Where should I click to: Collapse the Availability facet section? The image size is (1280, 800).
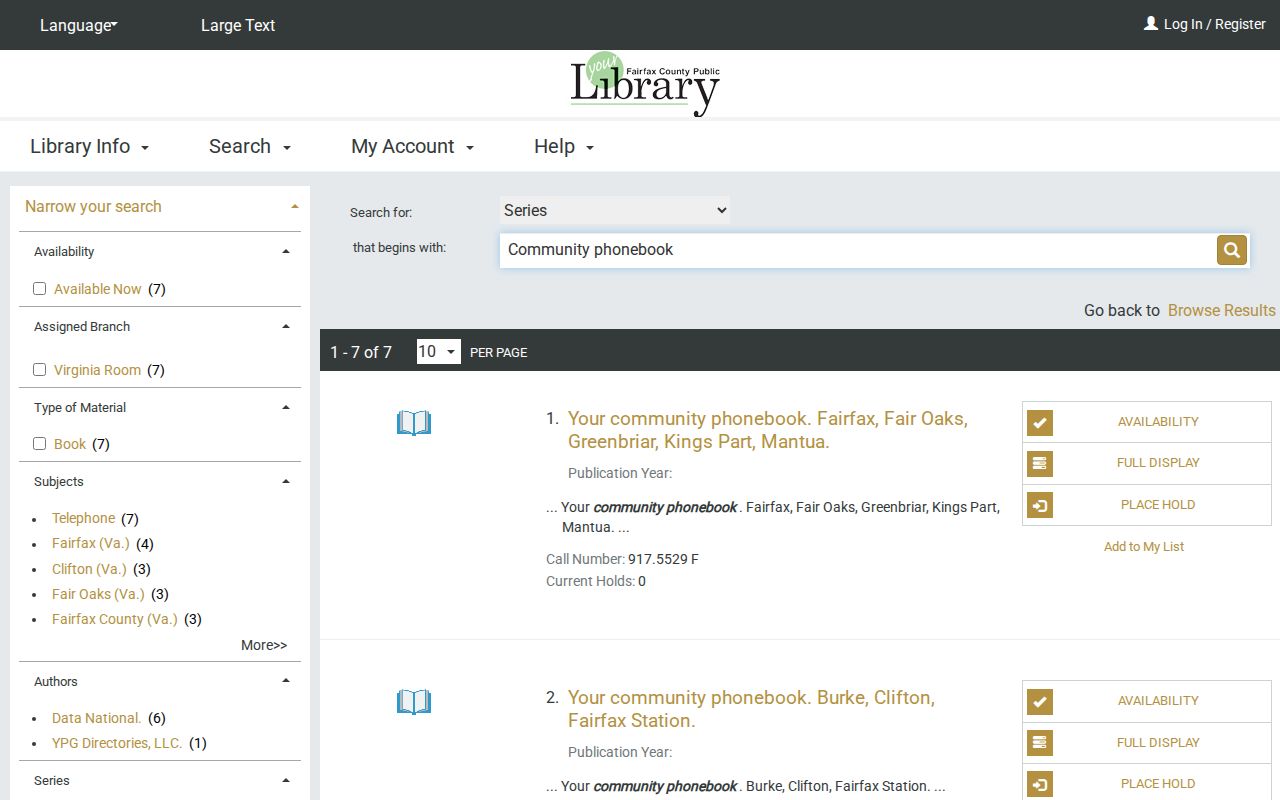(286, 252)
